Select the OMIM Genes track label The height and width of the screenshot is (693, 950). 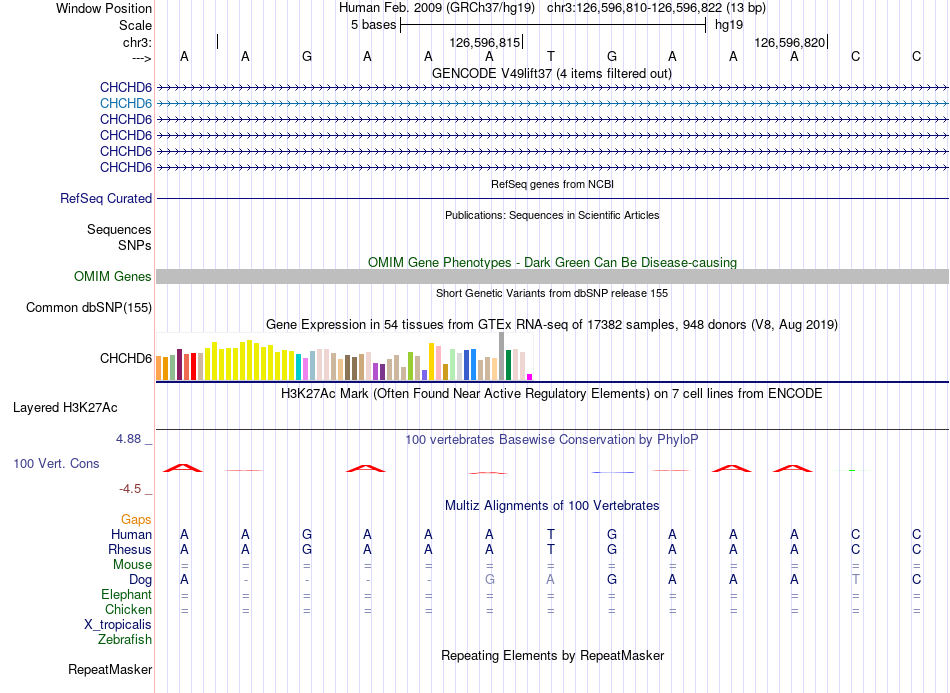[x=113, y=277]
